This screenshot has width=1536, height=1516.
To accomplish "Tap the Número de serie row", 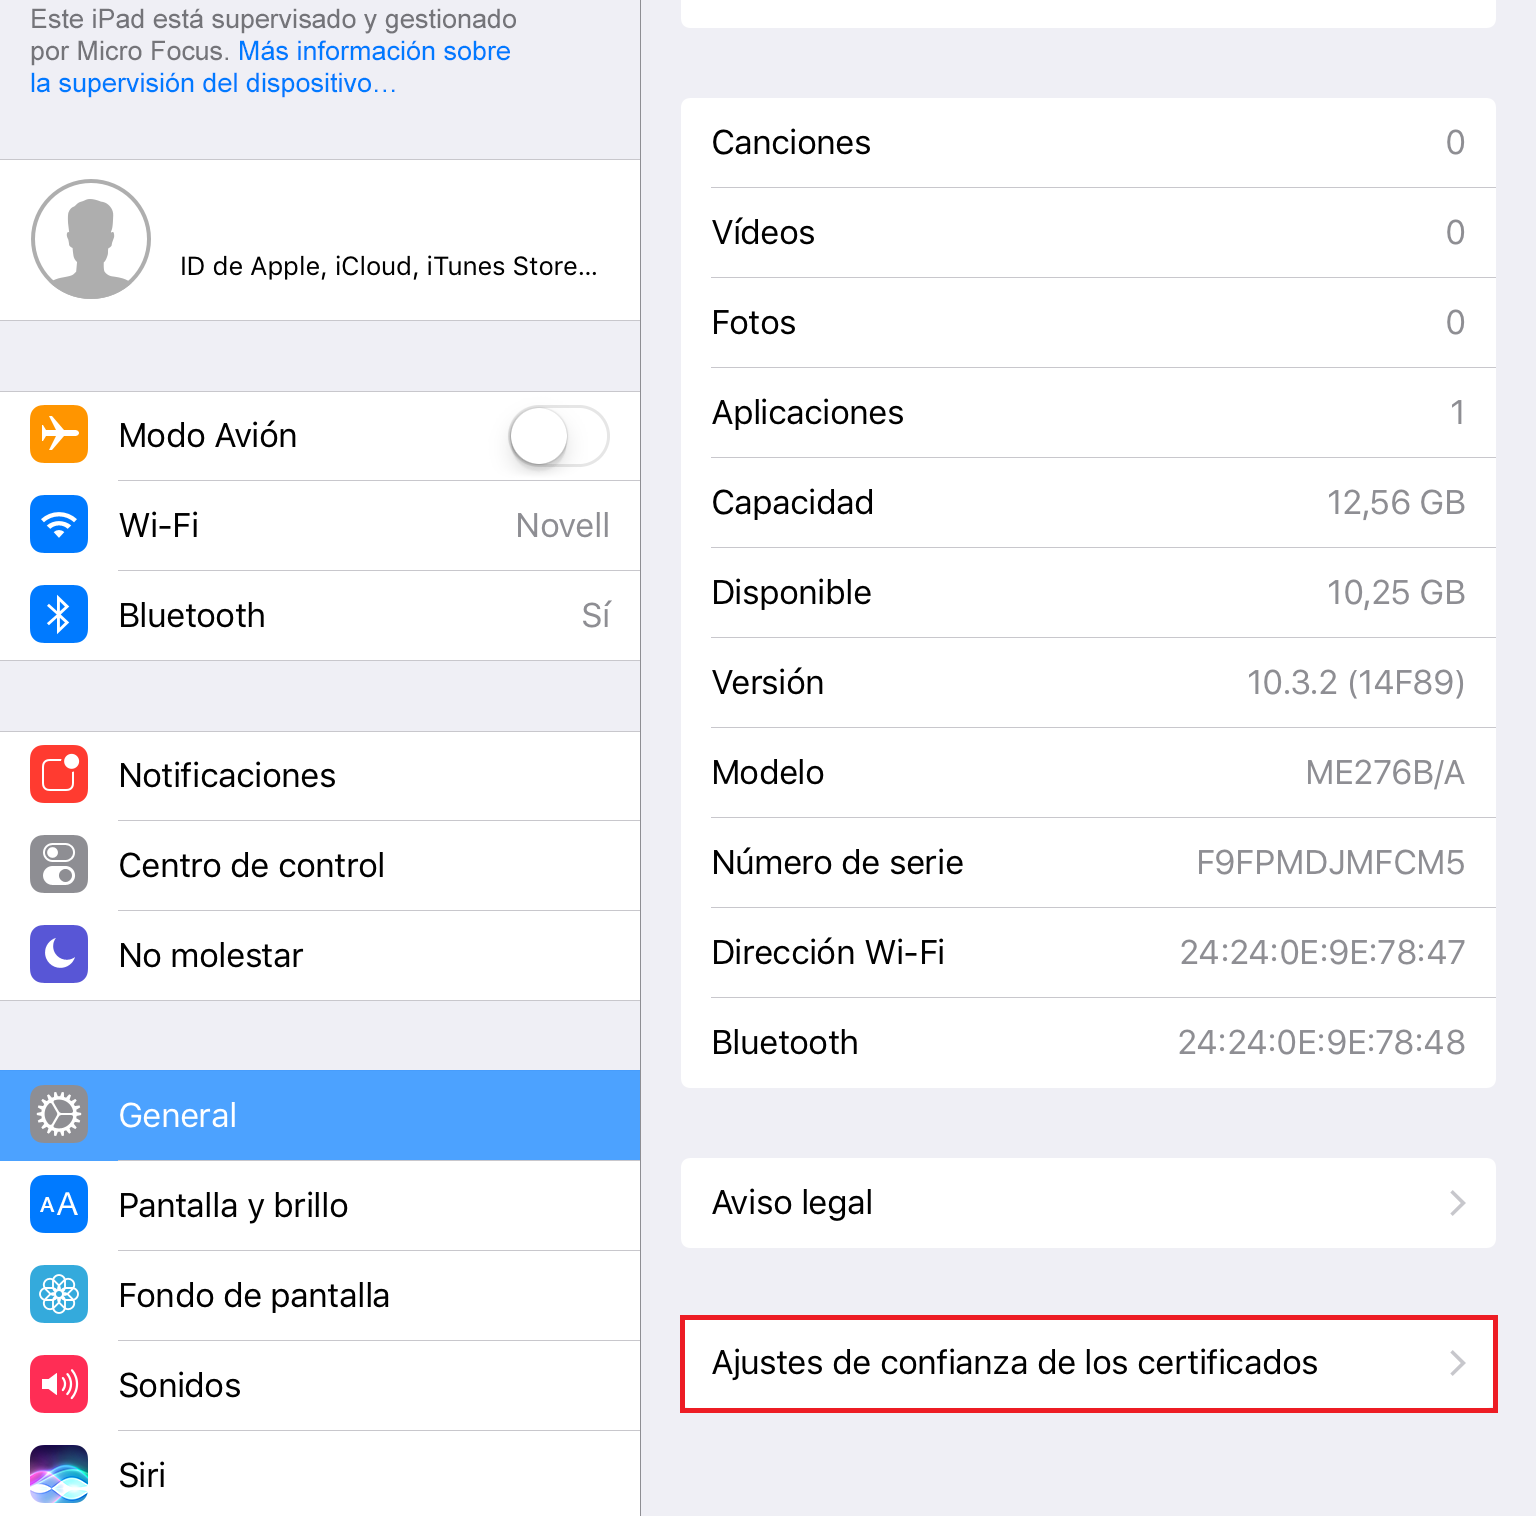I will click(x=1088, y=862).
